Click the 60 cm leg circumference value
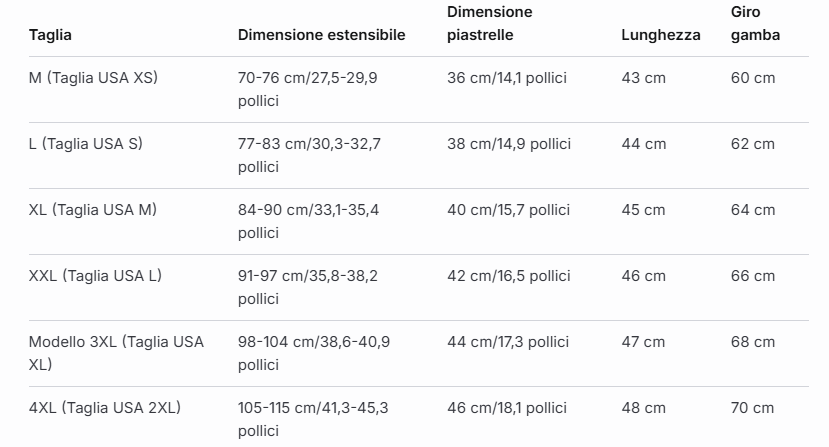 (753, 78)
